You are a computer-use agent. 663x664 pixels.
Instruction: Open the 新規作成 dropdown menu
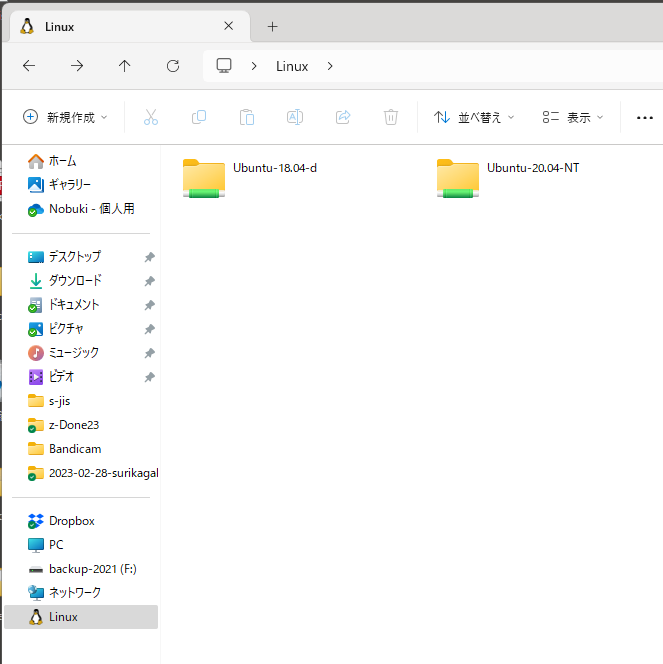(x=66, y=117)
